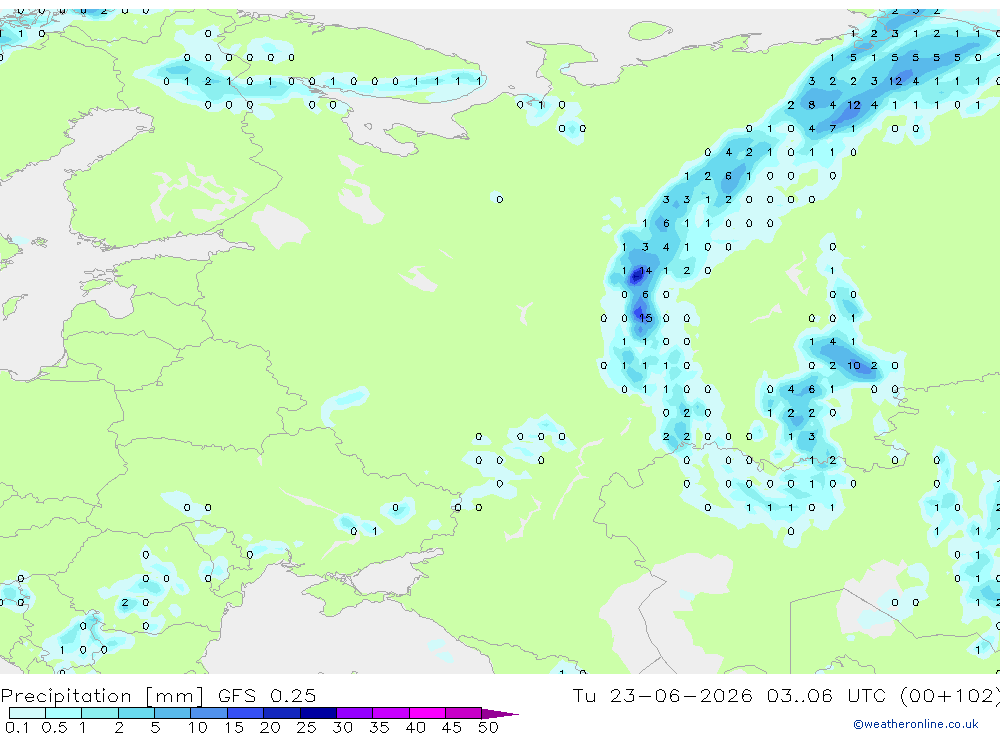Click the legend color between 35 and 40
1000x733 pixels.
(x=391, y=713)
